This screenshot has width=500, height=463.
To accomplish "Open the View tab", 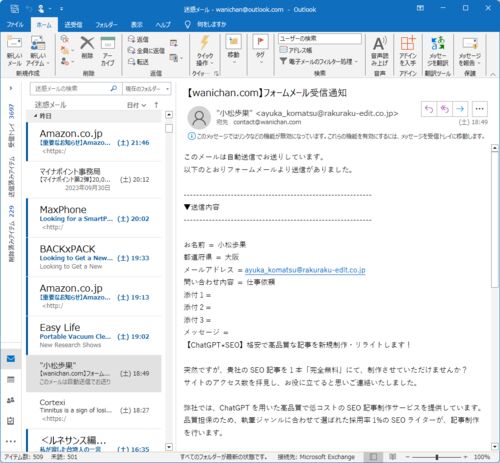I will (137, 24).
